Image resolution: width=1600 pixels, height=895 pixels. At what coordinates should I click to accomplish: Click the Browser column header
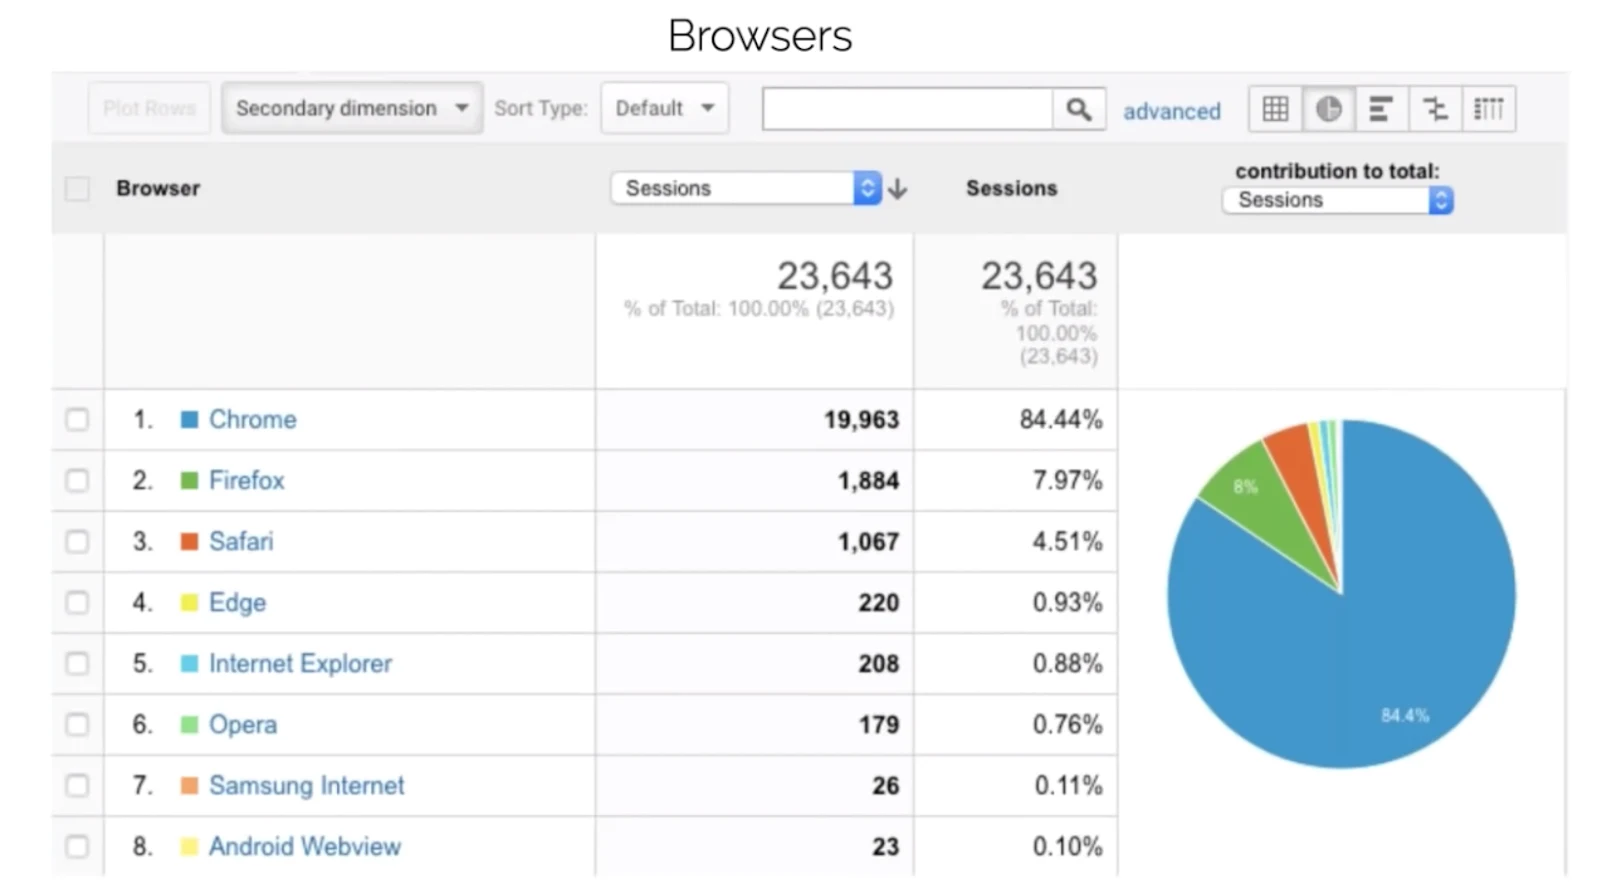point(158,188)
